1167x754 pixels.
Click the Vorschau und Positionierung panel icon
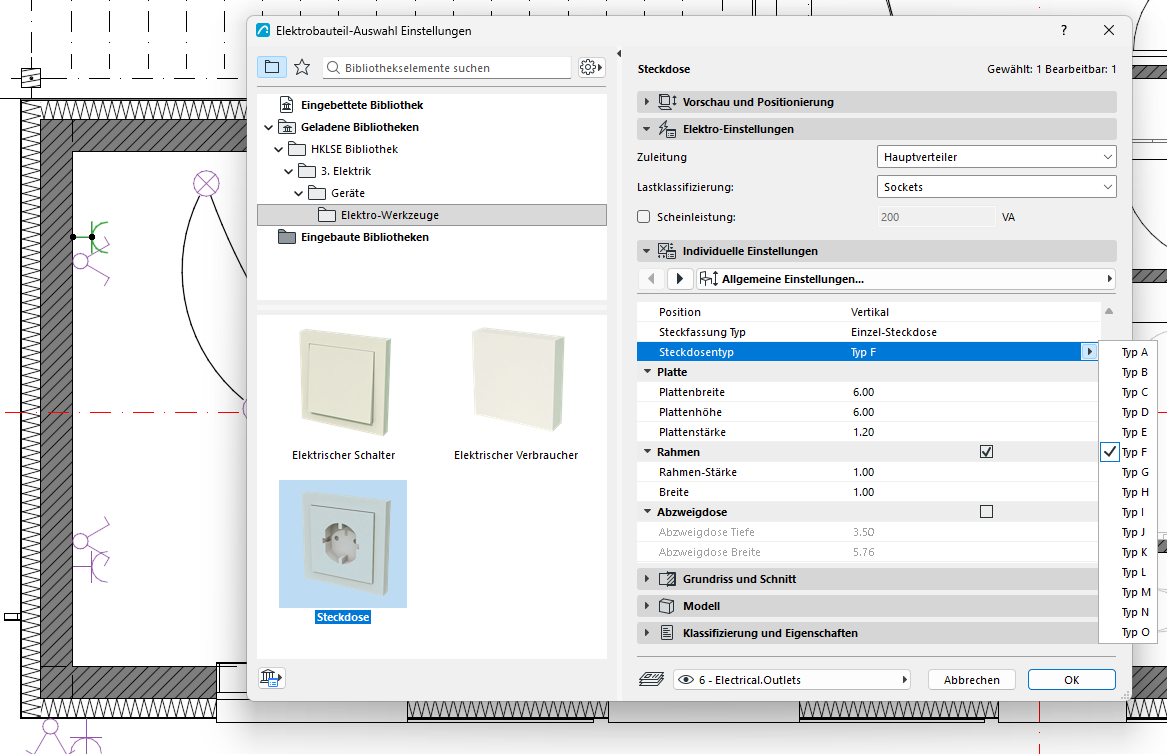click(x=667, y=102)
